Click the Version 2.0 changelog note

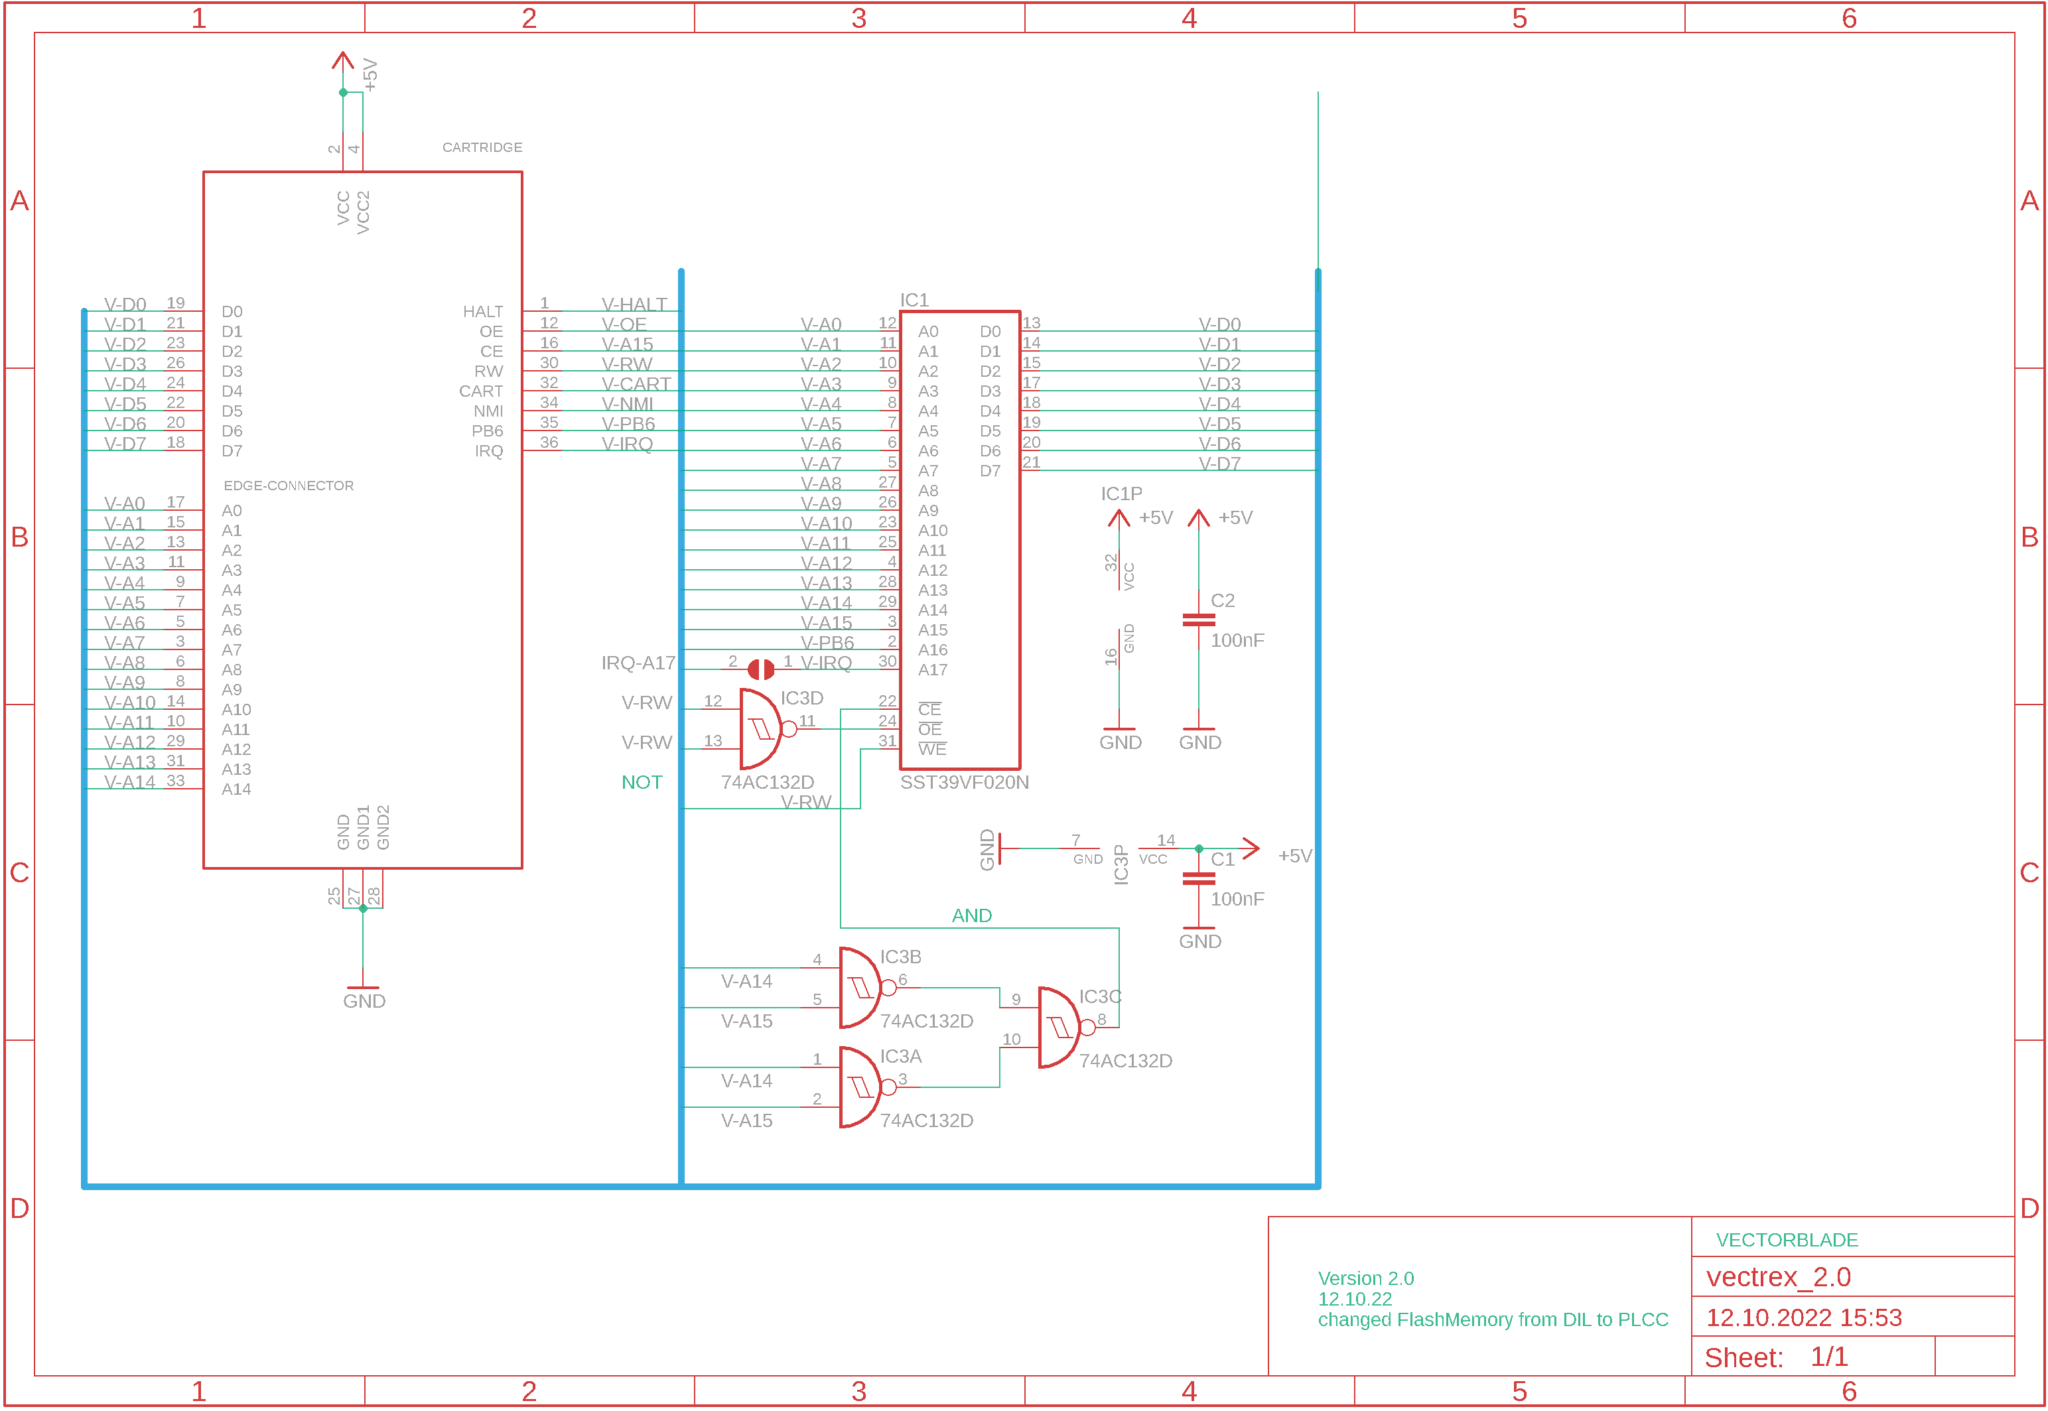(1365, 1279)
